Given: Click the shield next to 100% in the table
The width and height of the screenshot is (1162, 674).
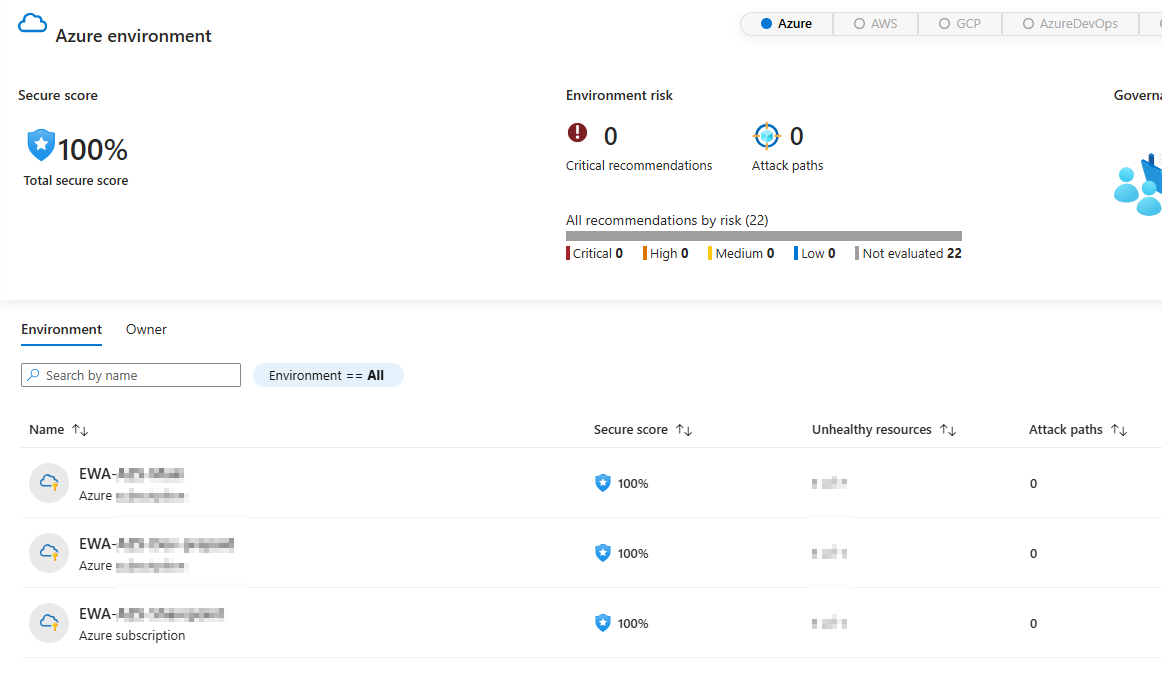Looking at the screenshot, I should click(602, 482).
